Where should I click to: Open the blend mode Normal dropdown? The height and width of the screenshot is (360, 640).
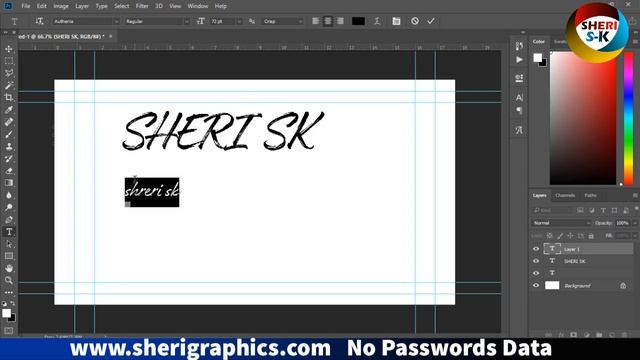[561, 223]
